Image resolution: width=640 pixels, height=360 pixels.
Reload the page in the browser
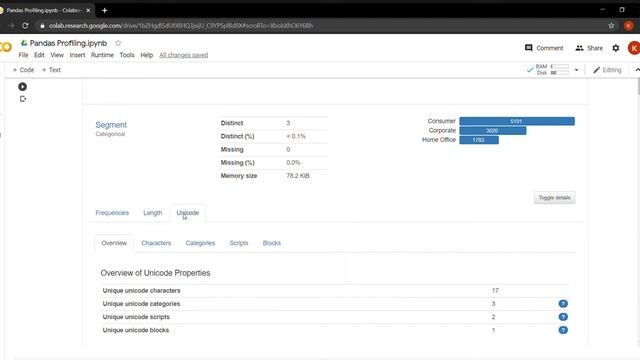[x=25, y=25]
